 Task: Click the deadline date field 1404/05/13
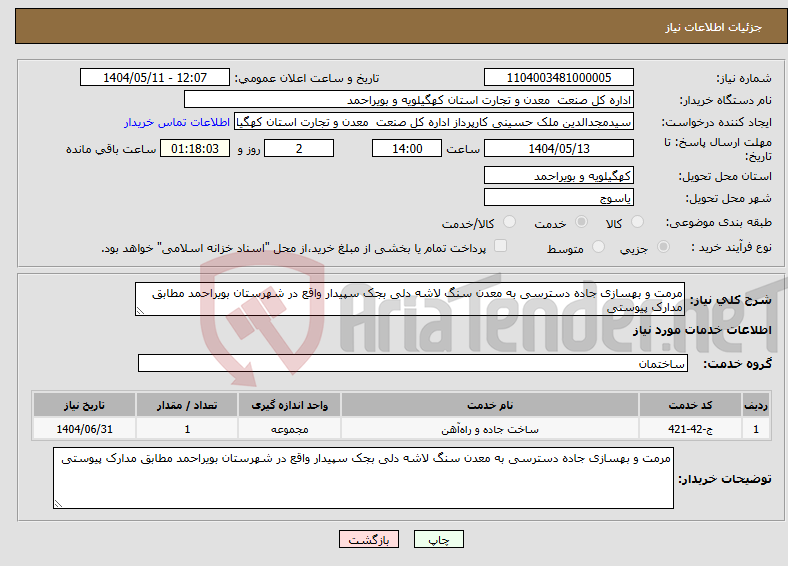558,148
